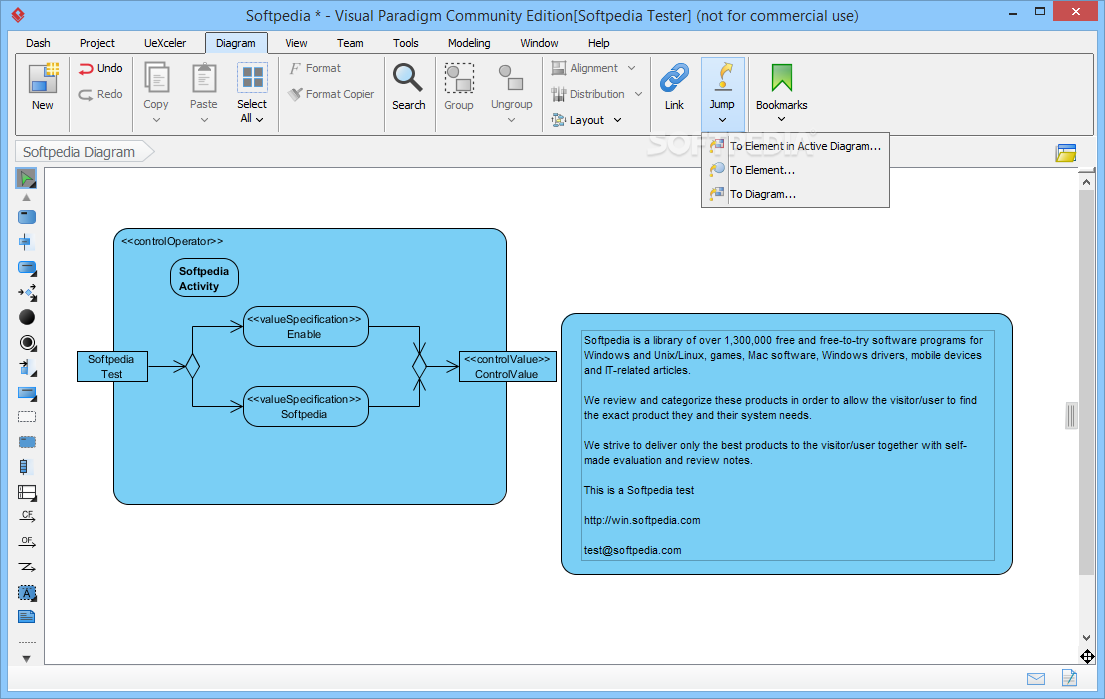1105x699 pixels.
Task: Click the palette scroll-down arrow
Action: (27, 660)
